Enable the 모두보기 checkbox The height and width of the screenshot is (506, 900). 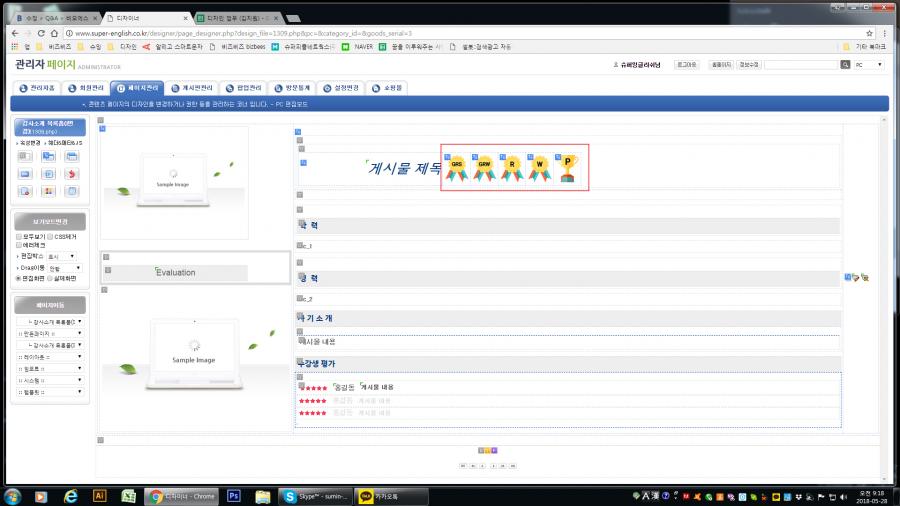(19, 237)
